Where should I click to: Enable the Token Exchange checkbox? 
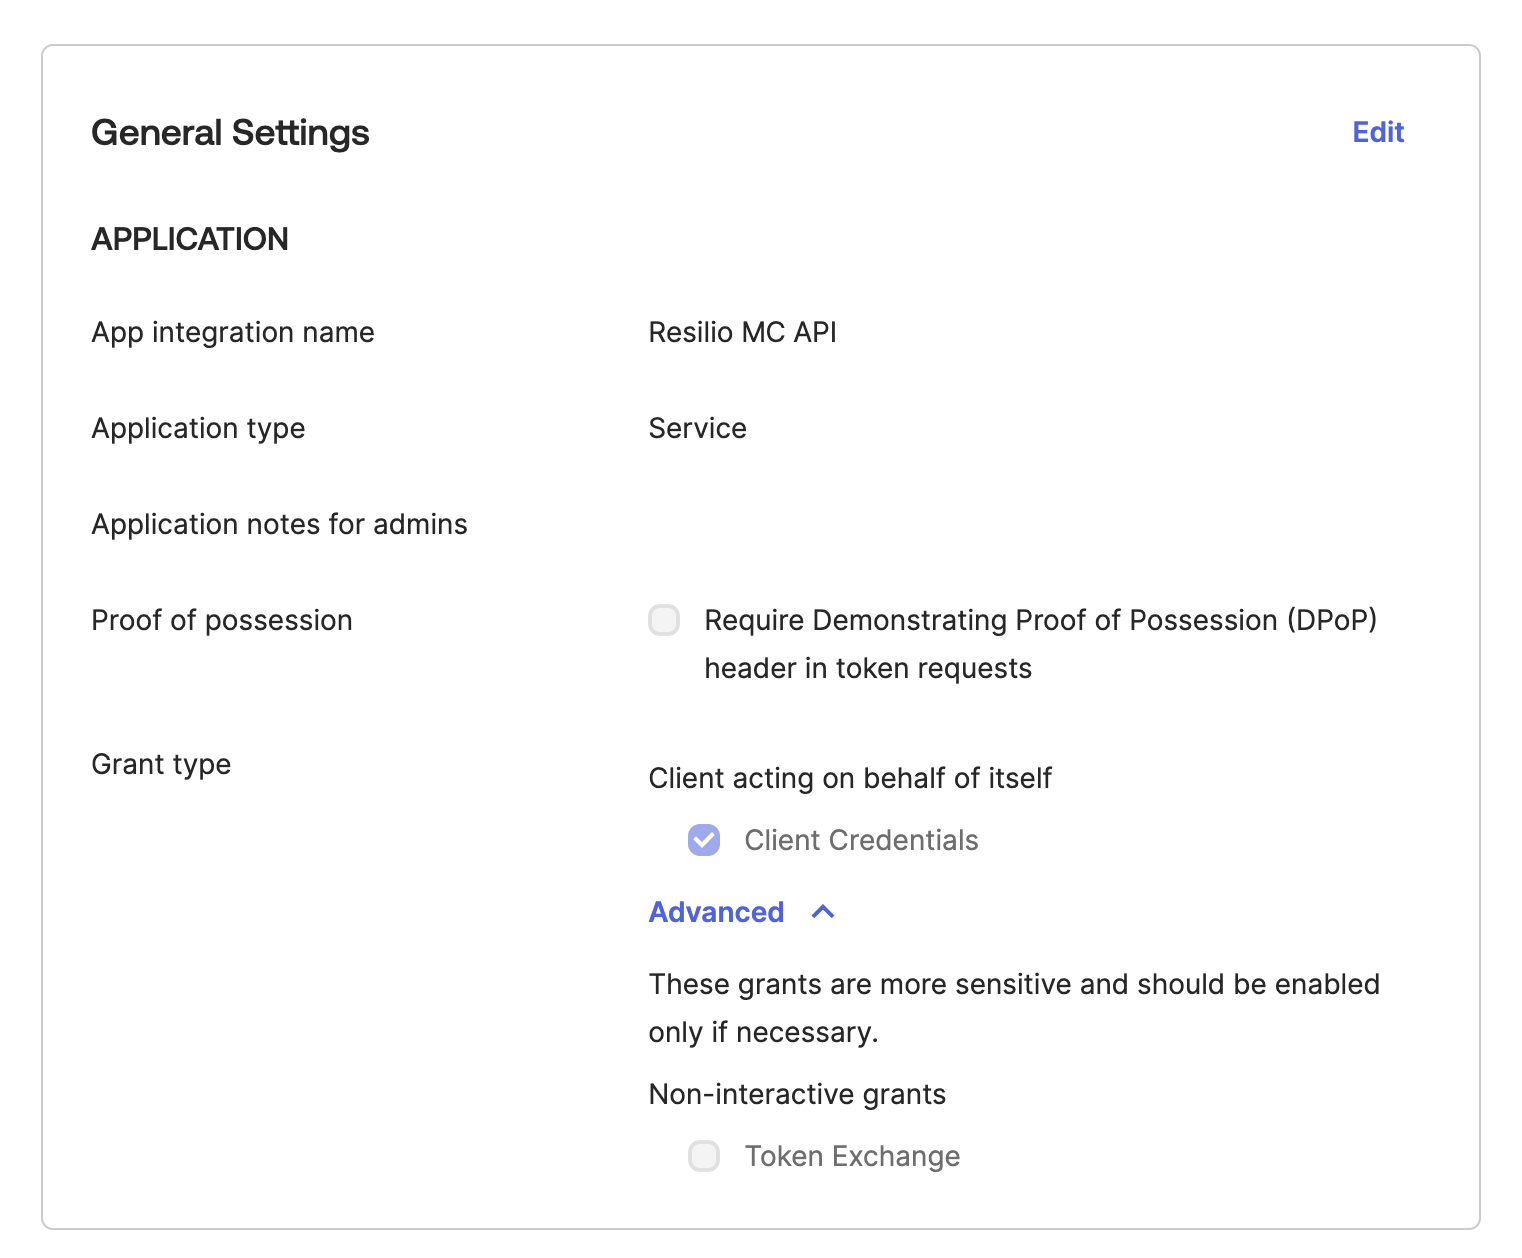point(704,1156)
